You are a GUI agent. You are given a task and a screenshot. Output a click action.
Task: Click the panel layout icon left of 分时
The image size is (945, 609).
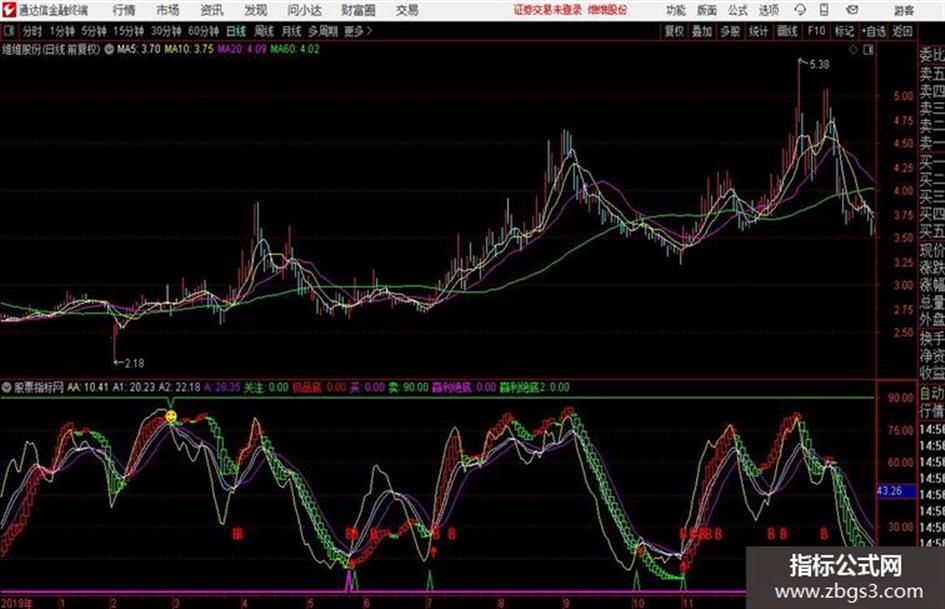pos(8,31)
